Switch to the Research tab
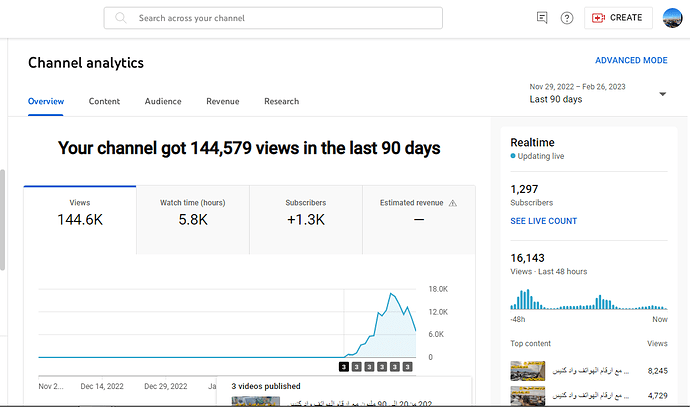 point(282,101)
